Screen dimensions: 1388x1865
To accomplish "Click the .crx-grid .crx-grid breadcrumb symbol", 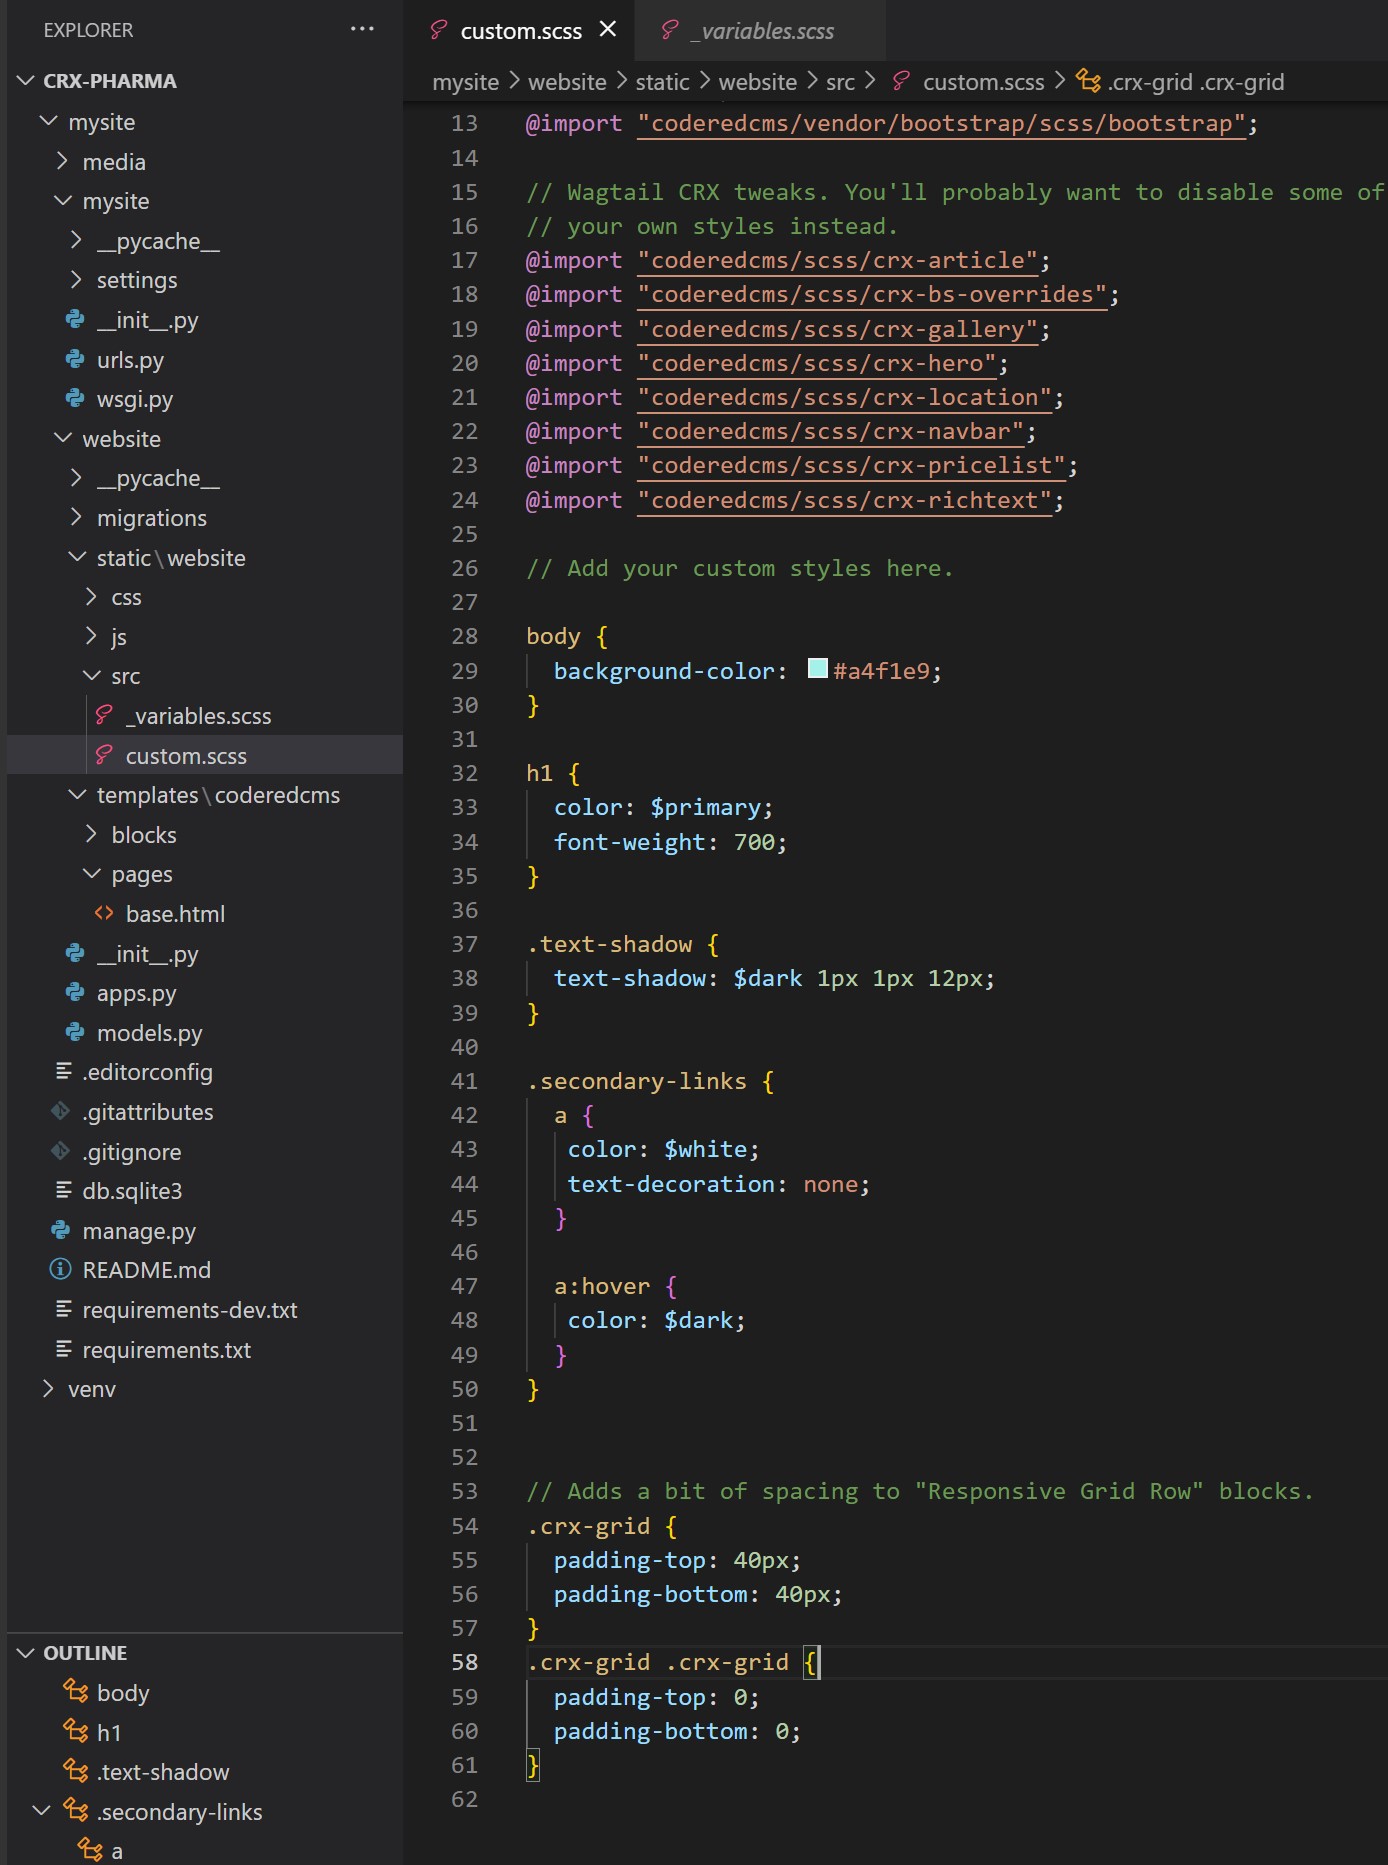I will click(x=1194, y=82).
